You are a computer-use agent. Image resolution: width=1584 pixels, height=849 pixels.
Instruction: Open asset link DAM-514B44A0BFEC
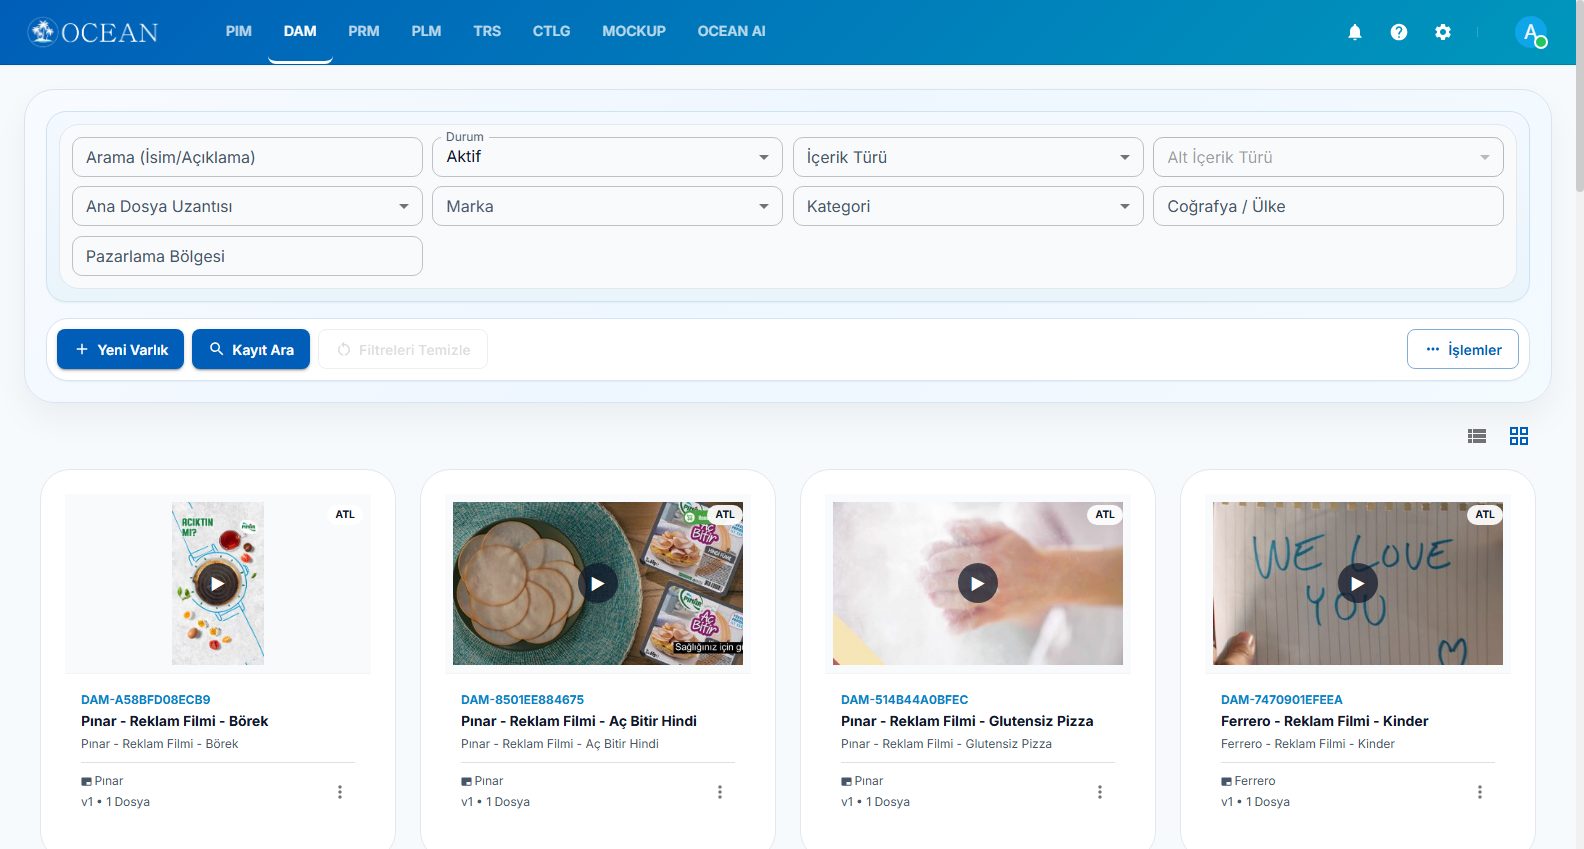point(905,699)
